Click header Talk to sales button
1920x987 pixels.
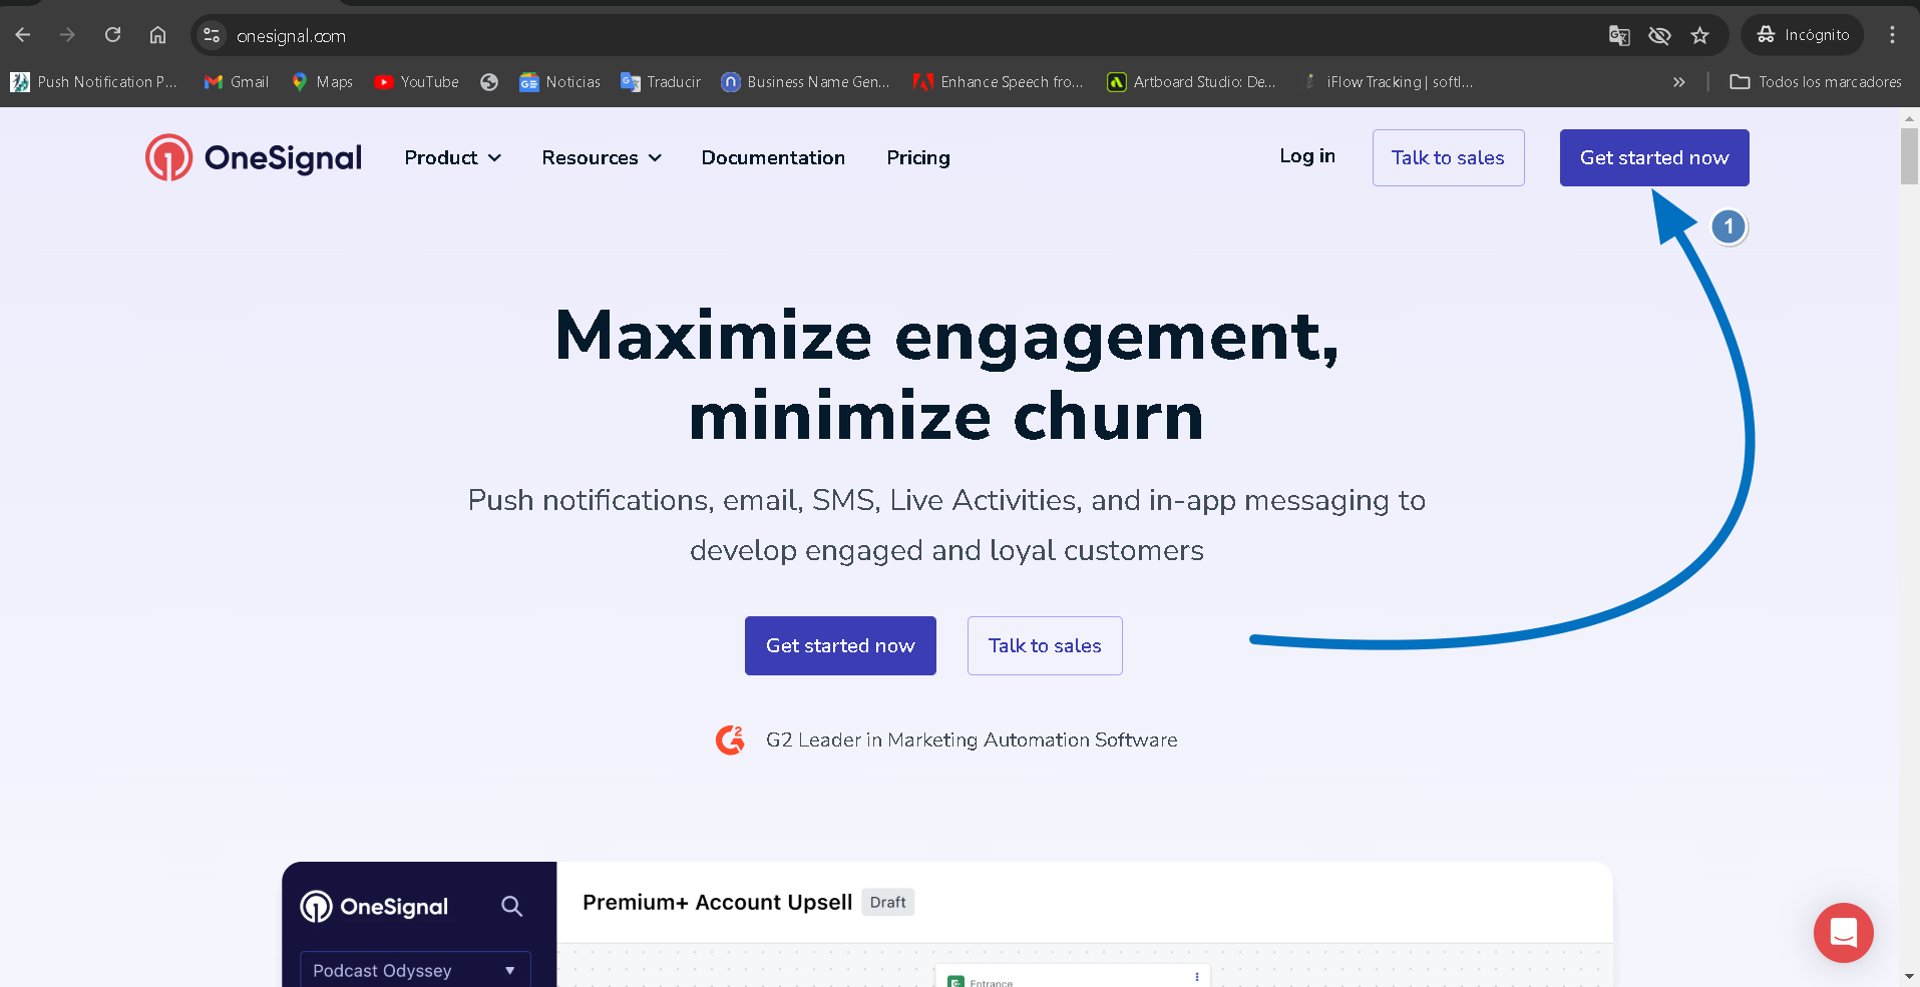[x=1448, y=157]
